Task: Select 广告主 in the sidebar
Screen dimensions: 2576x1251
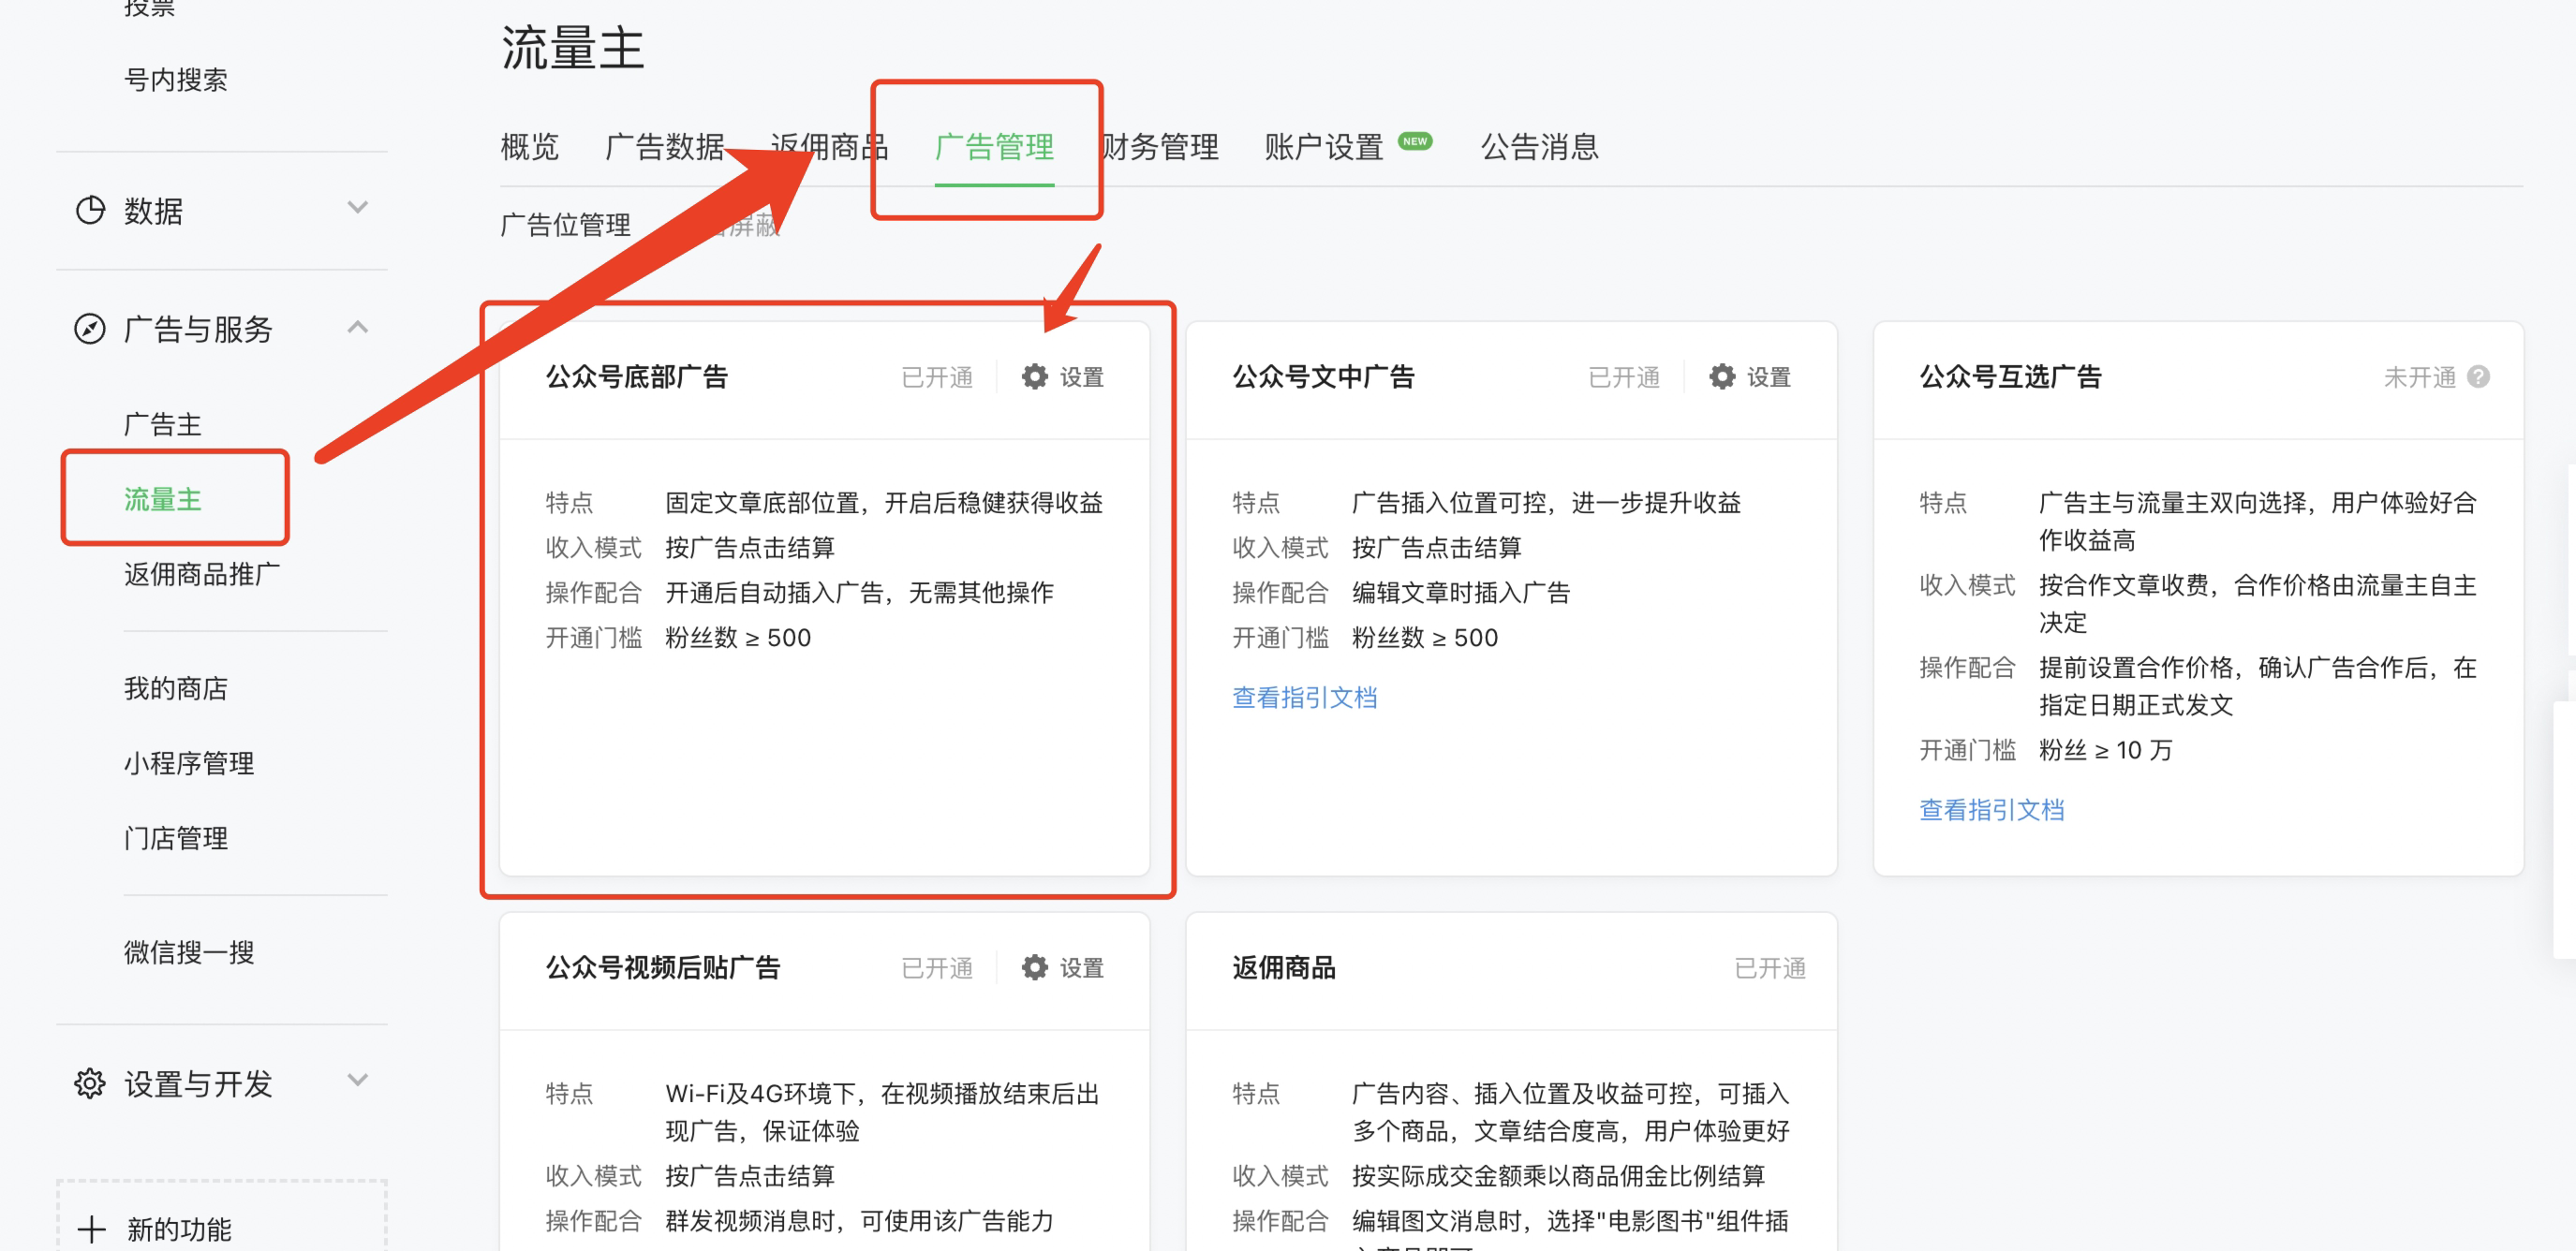Action: 162,424
